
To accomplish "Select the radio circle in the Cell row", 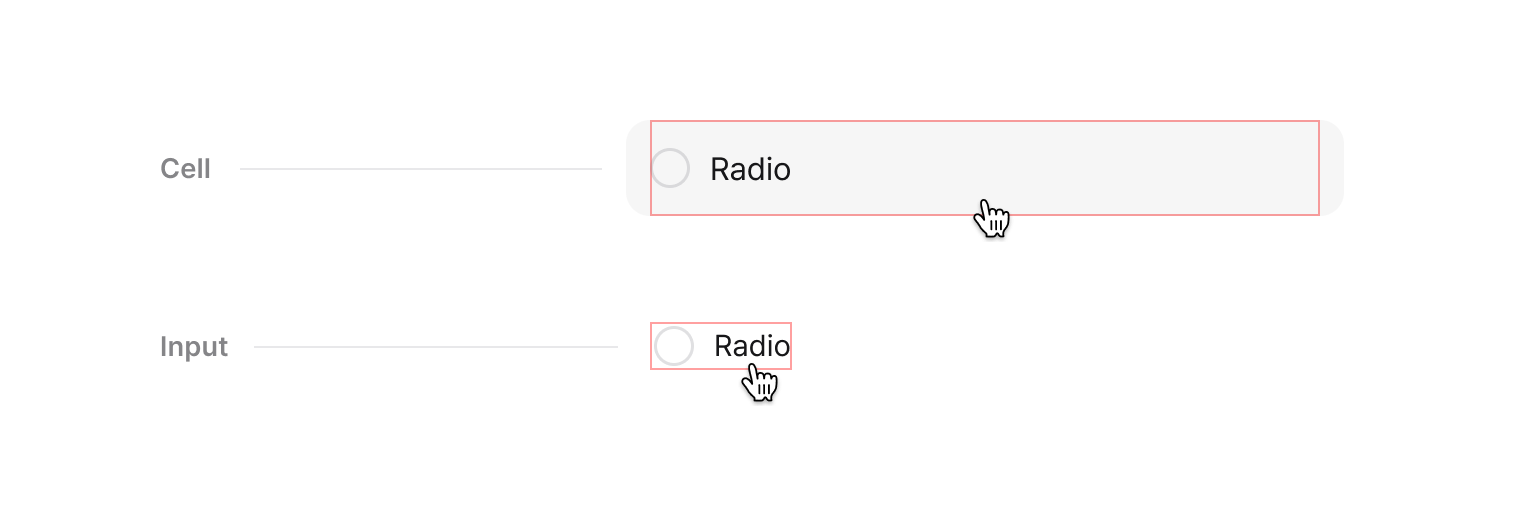I will point(670,168).
